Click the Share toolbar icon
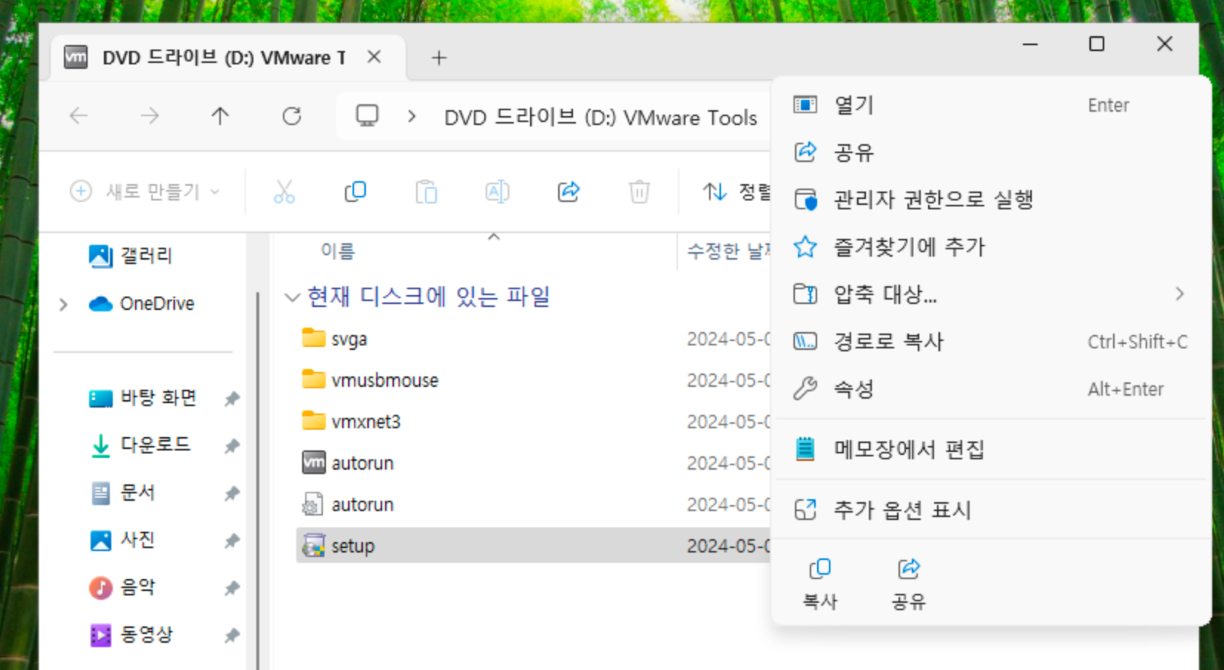1224x670 pixels. point(569,191)
